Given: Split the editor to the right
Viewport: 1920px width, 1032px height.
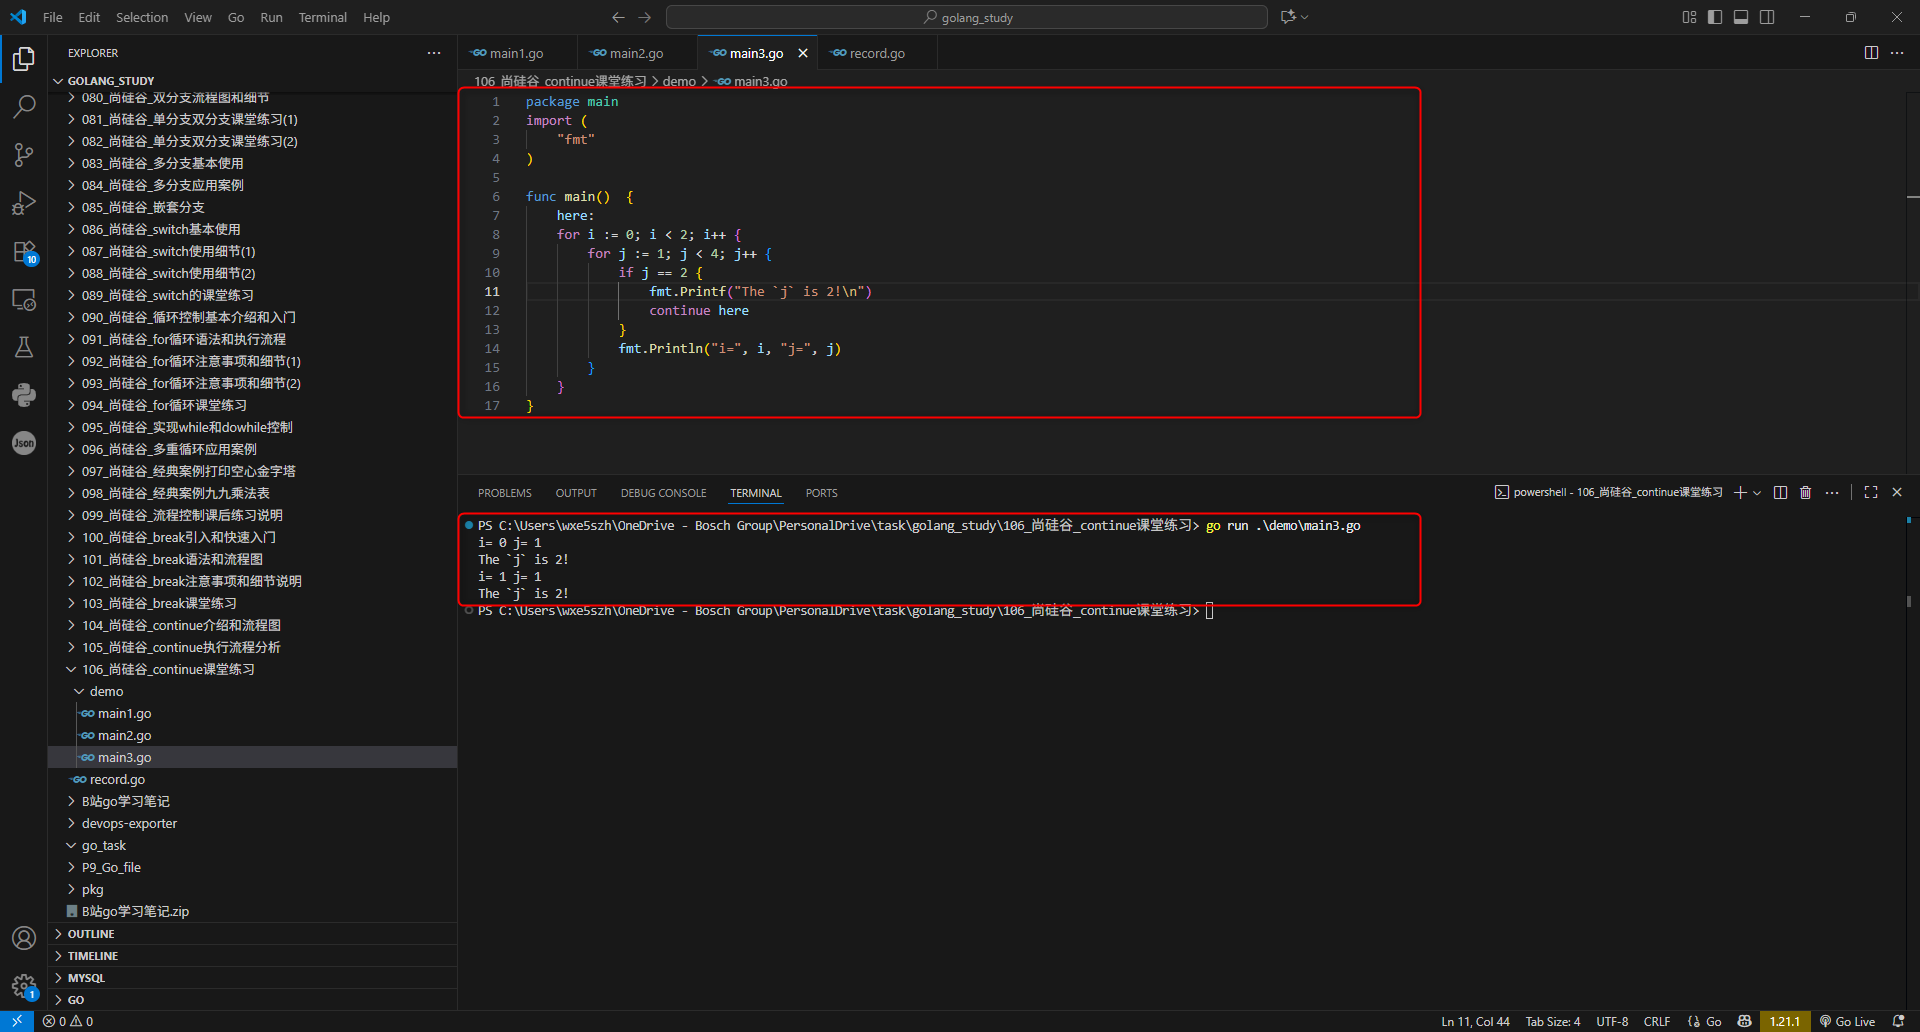Looking at the screenshot, I should (x=1871, y=53).
